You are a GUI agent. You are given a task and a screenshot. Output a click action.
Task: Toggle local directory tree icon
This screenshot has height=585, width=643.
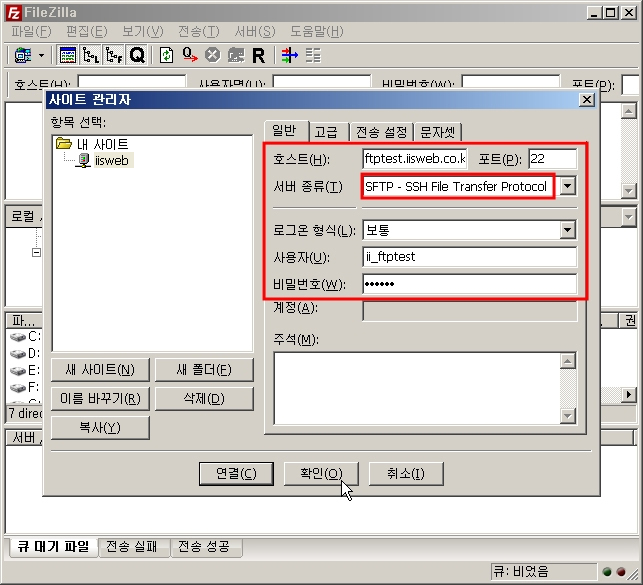tap(91, 55)
